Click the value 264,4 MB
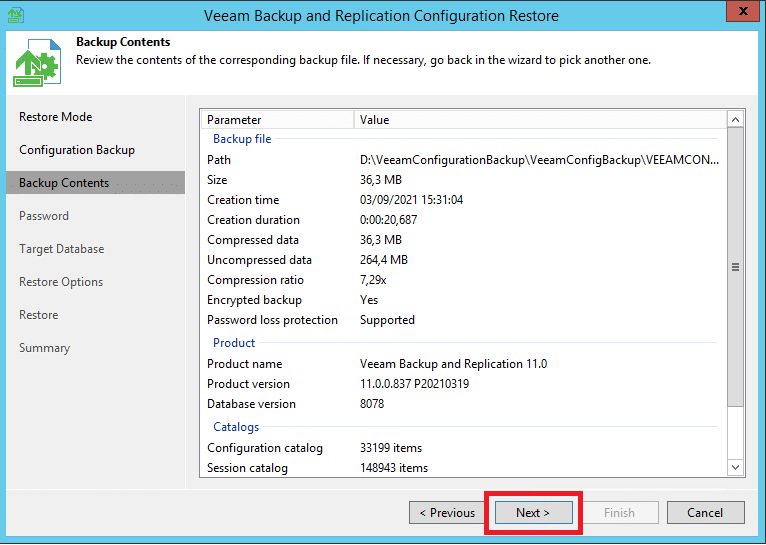This screenshot has width=766, height=545. click(x=384, y=260)
